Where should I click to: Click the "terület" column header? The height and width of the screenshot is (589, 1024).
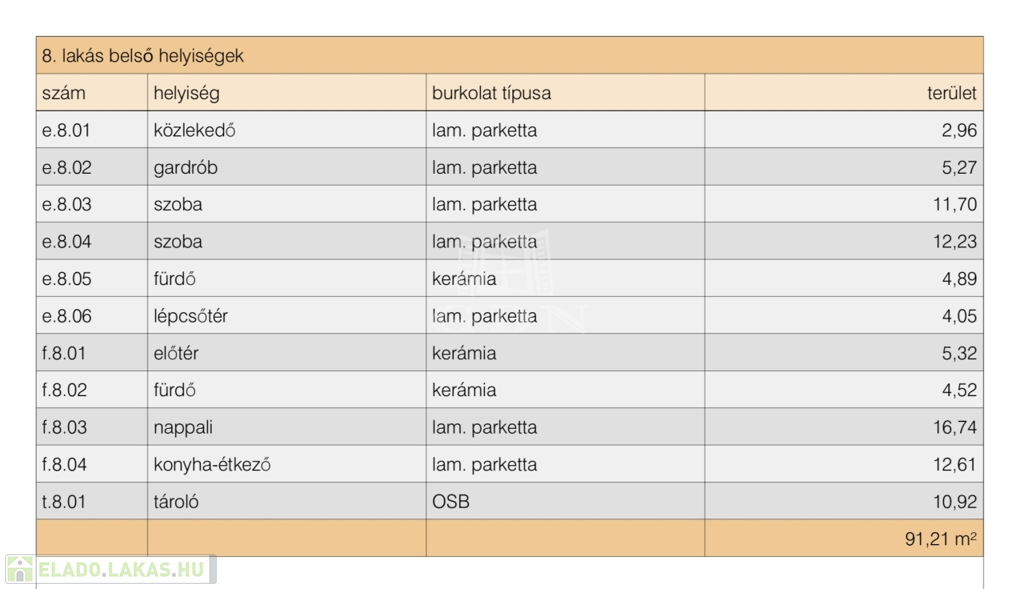pos(951,93)
